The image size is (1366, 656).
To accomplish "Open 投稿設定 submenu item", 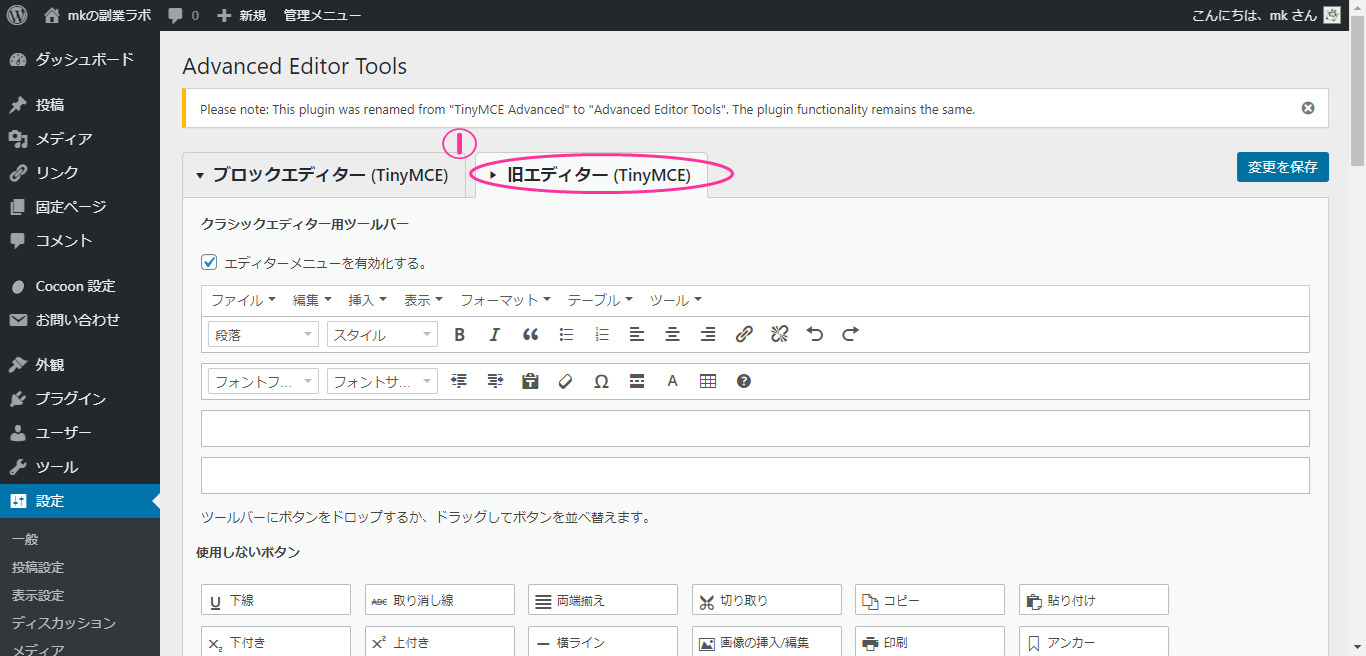I will point(38,567).
